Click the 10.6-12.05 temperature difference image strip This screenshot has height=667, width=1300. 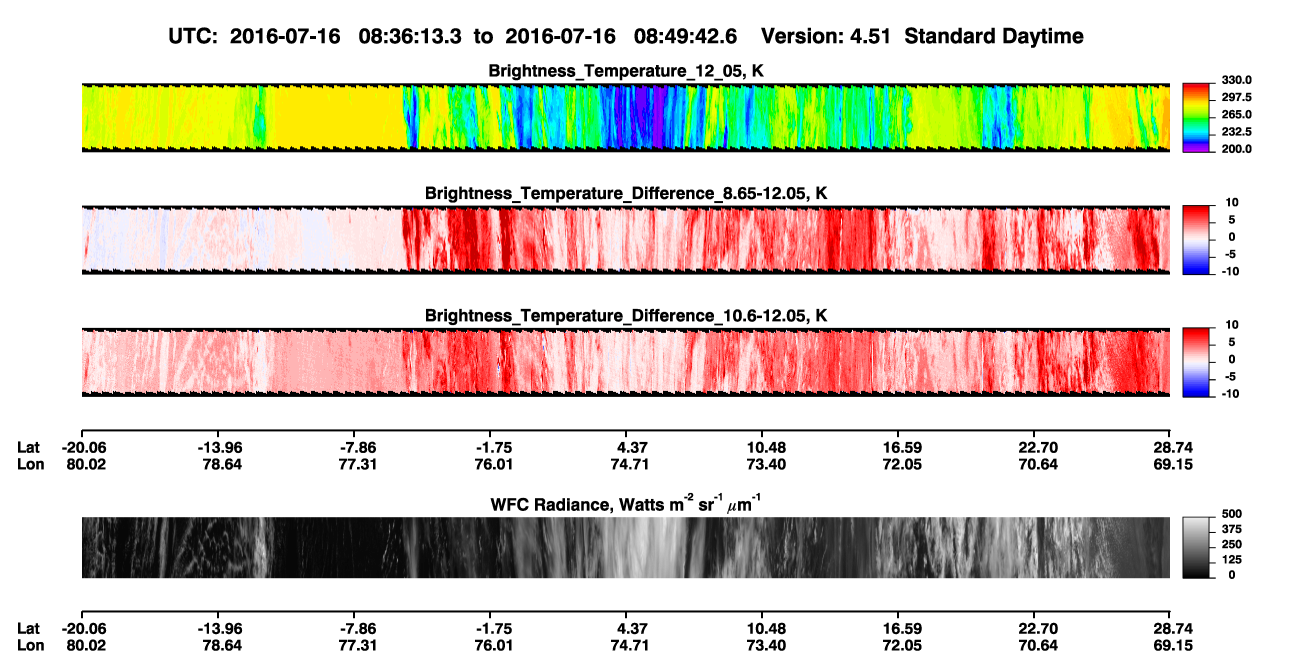[625, 361]
